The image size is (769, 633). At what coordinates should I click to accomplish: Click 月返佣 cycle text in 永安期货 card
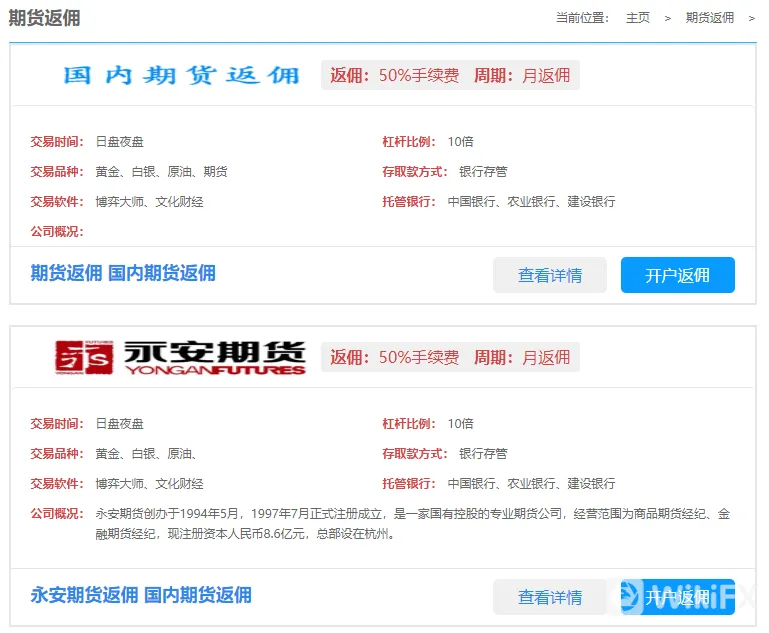[546, 357]
